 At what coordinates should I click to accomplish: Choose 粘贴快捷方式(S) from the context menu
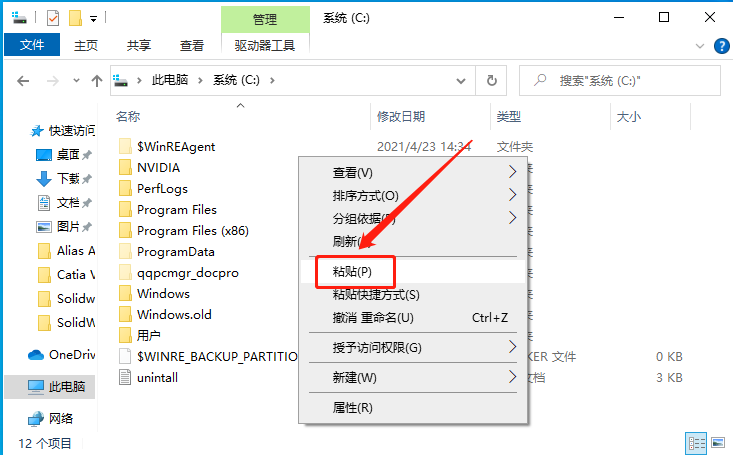coord(413,295)
